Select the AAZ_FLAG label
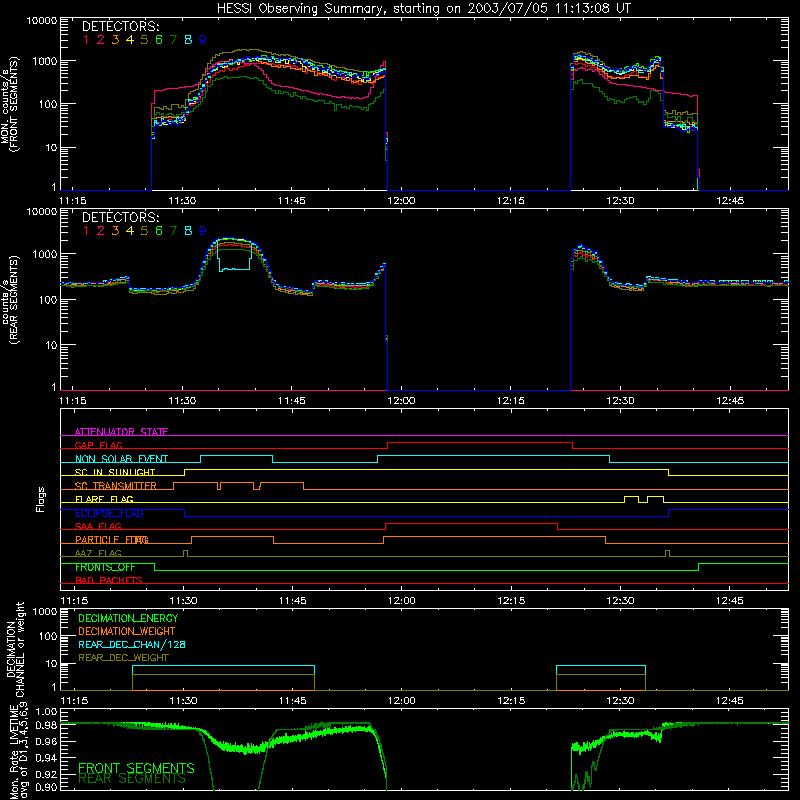The height and width of the screenshot is (800, 800). coord(98,554)
